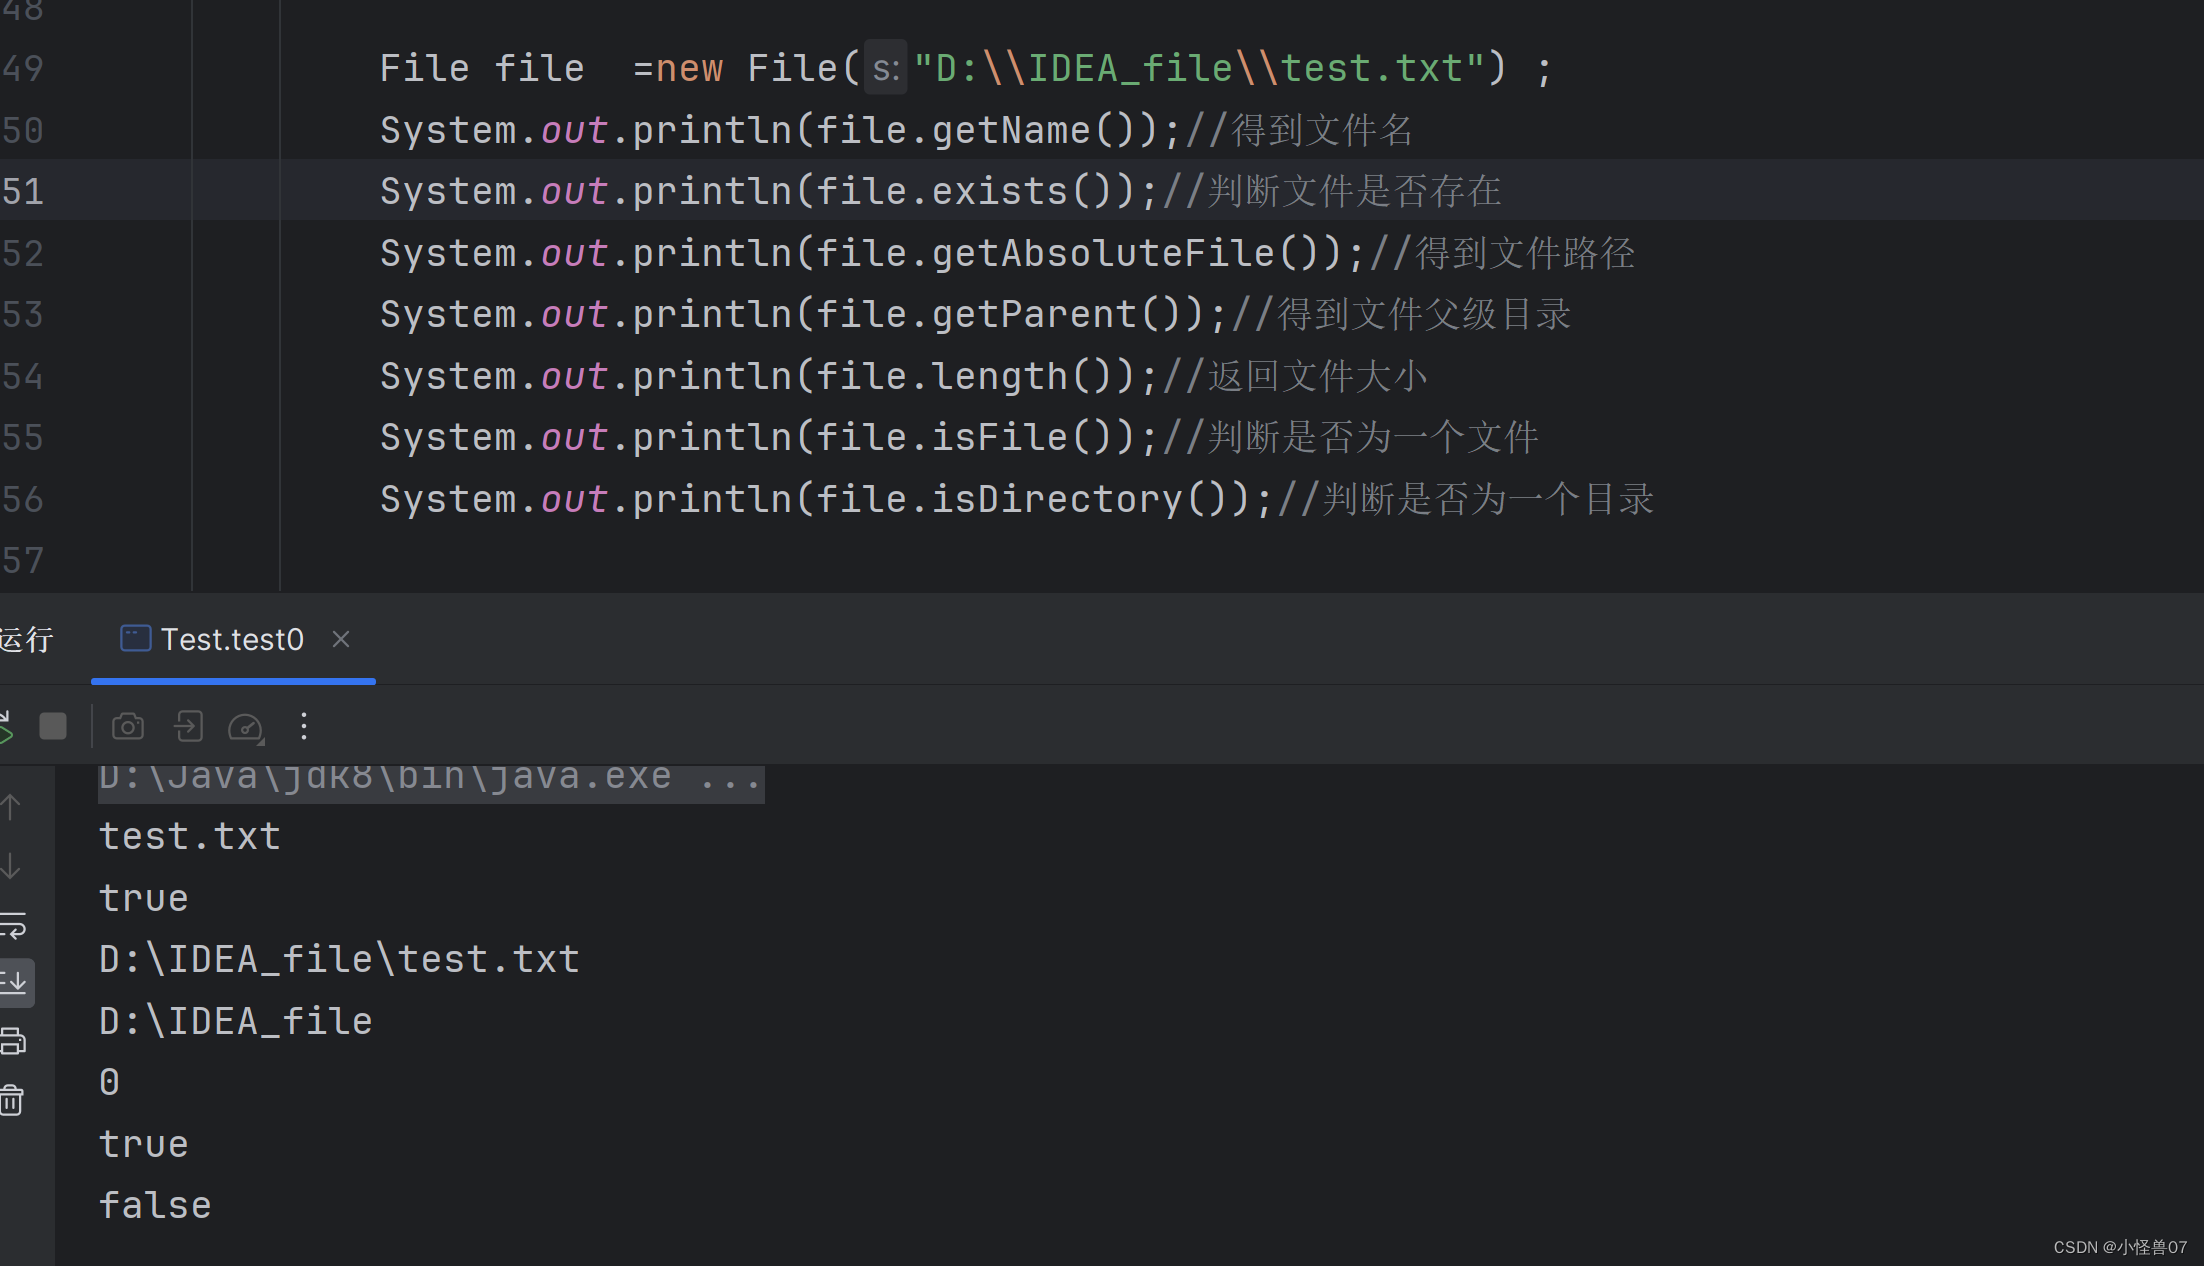This screenshot has height=1266, width=2204.
Task: Select the Test.test0 run tab
Action: tap(231, 640)
